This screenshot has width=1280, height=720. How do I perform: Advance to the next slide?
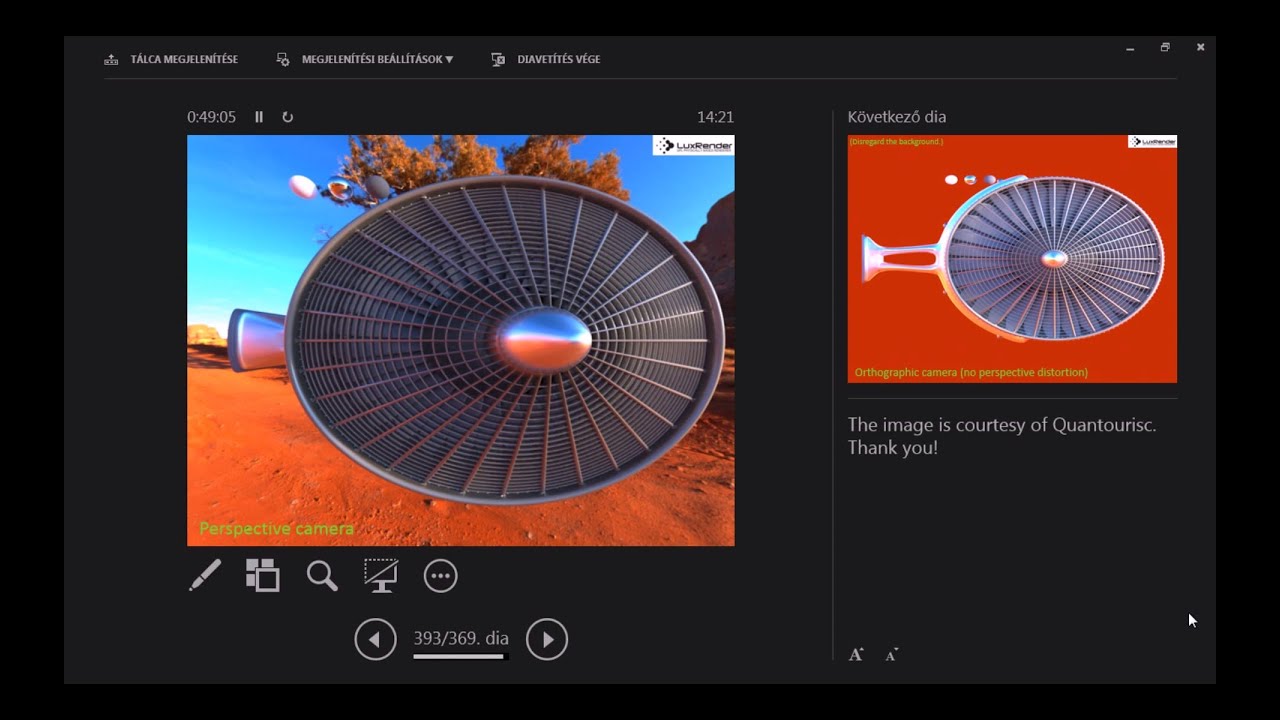(x=547, y=639)
